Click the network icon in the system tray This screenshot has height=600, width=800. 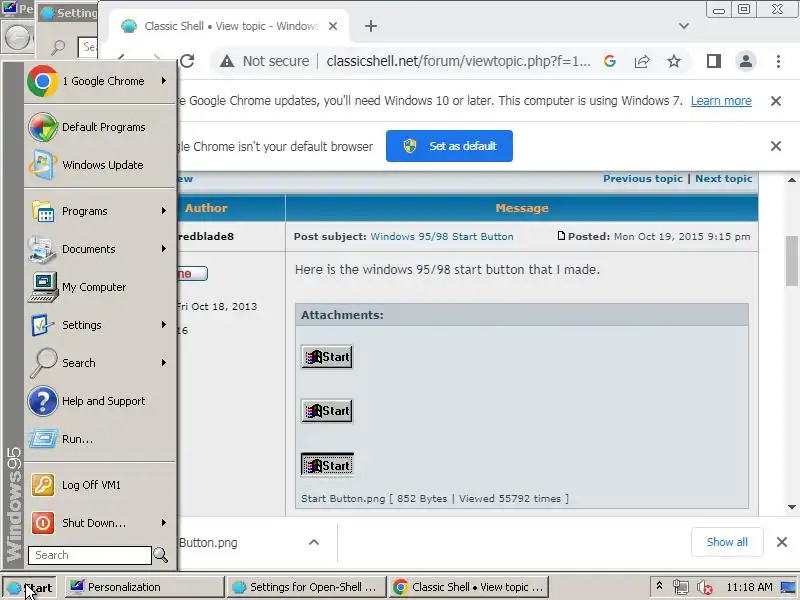point(681,587)
